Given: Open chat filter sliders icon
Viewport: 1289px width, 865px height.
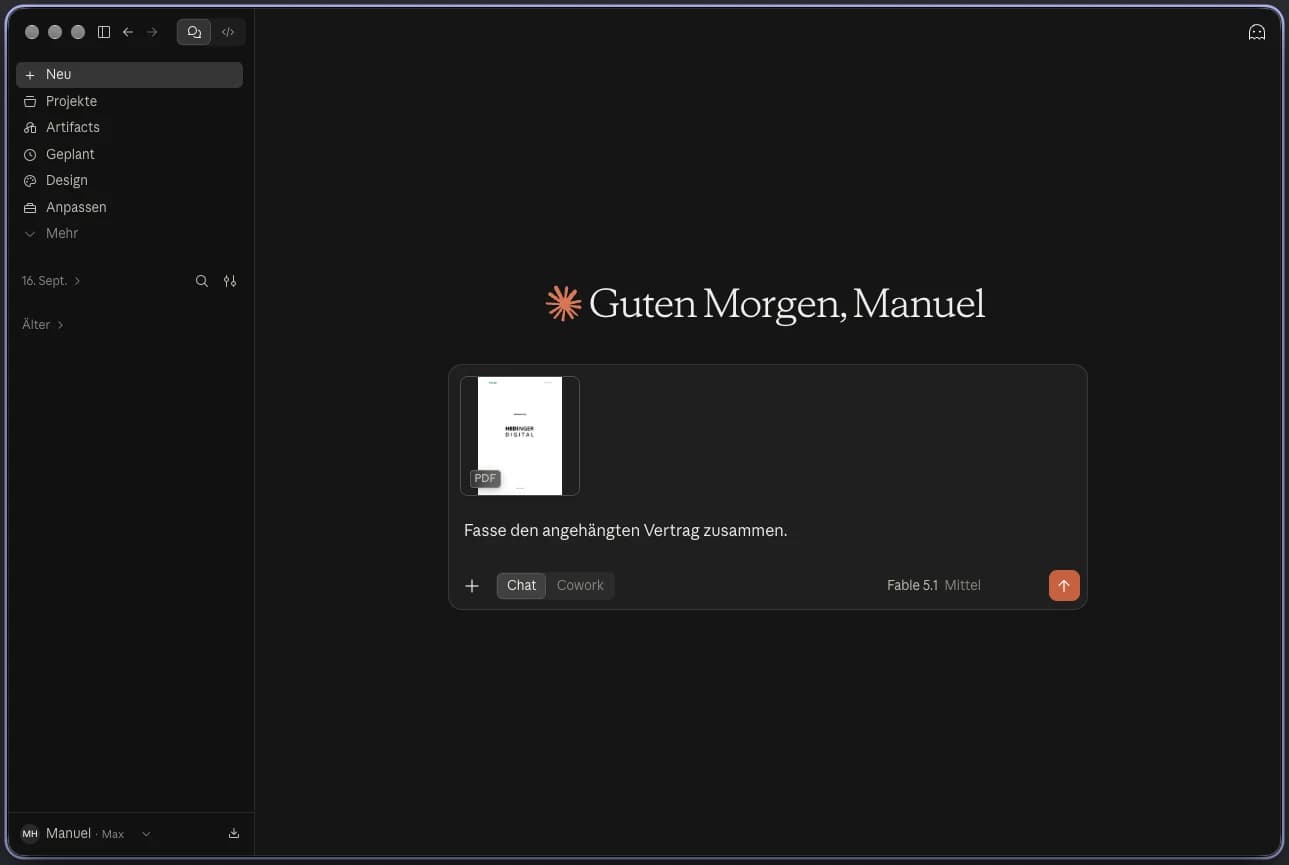Looking at the screenshot, I should [230, 281].
